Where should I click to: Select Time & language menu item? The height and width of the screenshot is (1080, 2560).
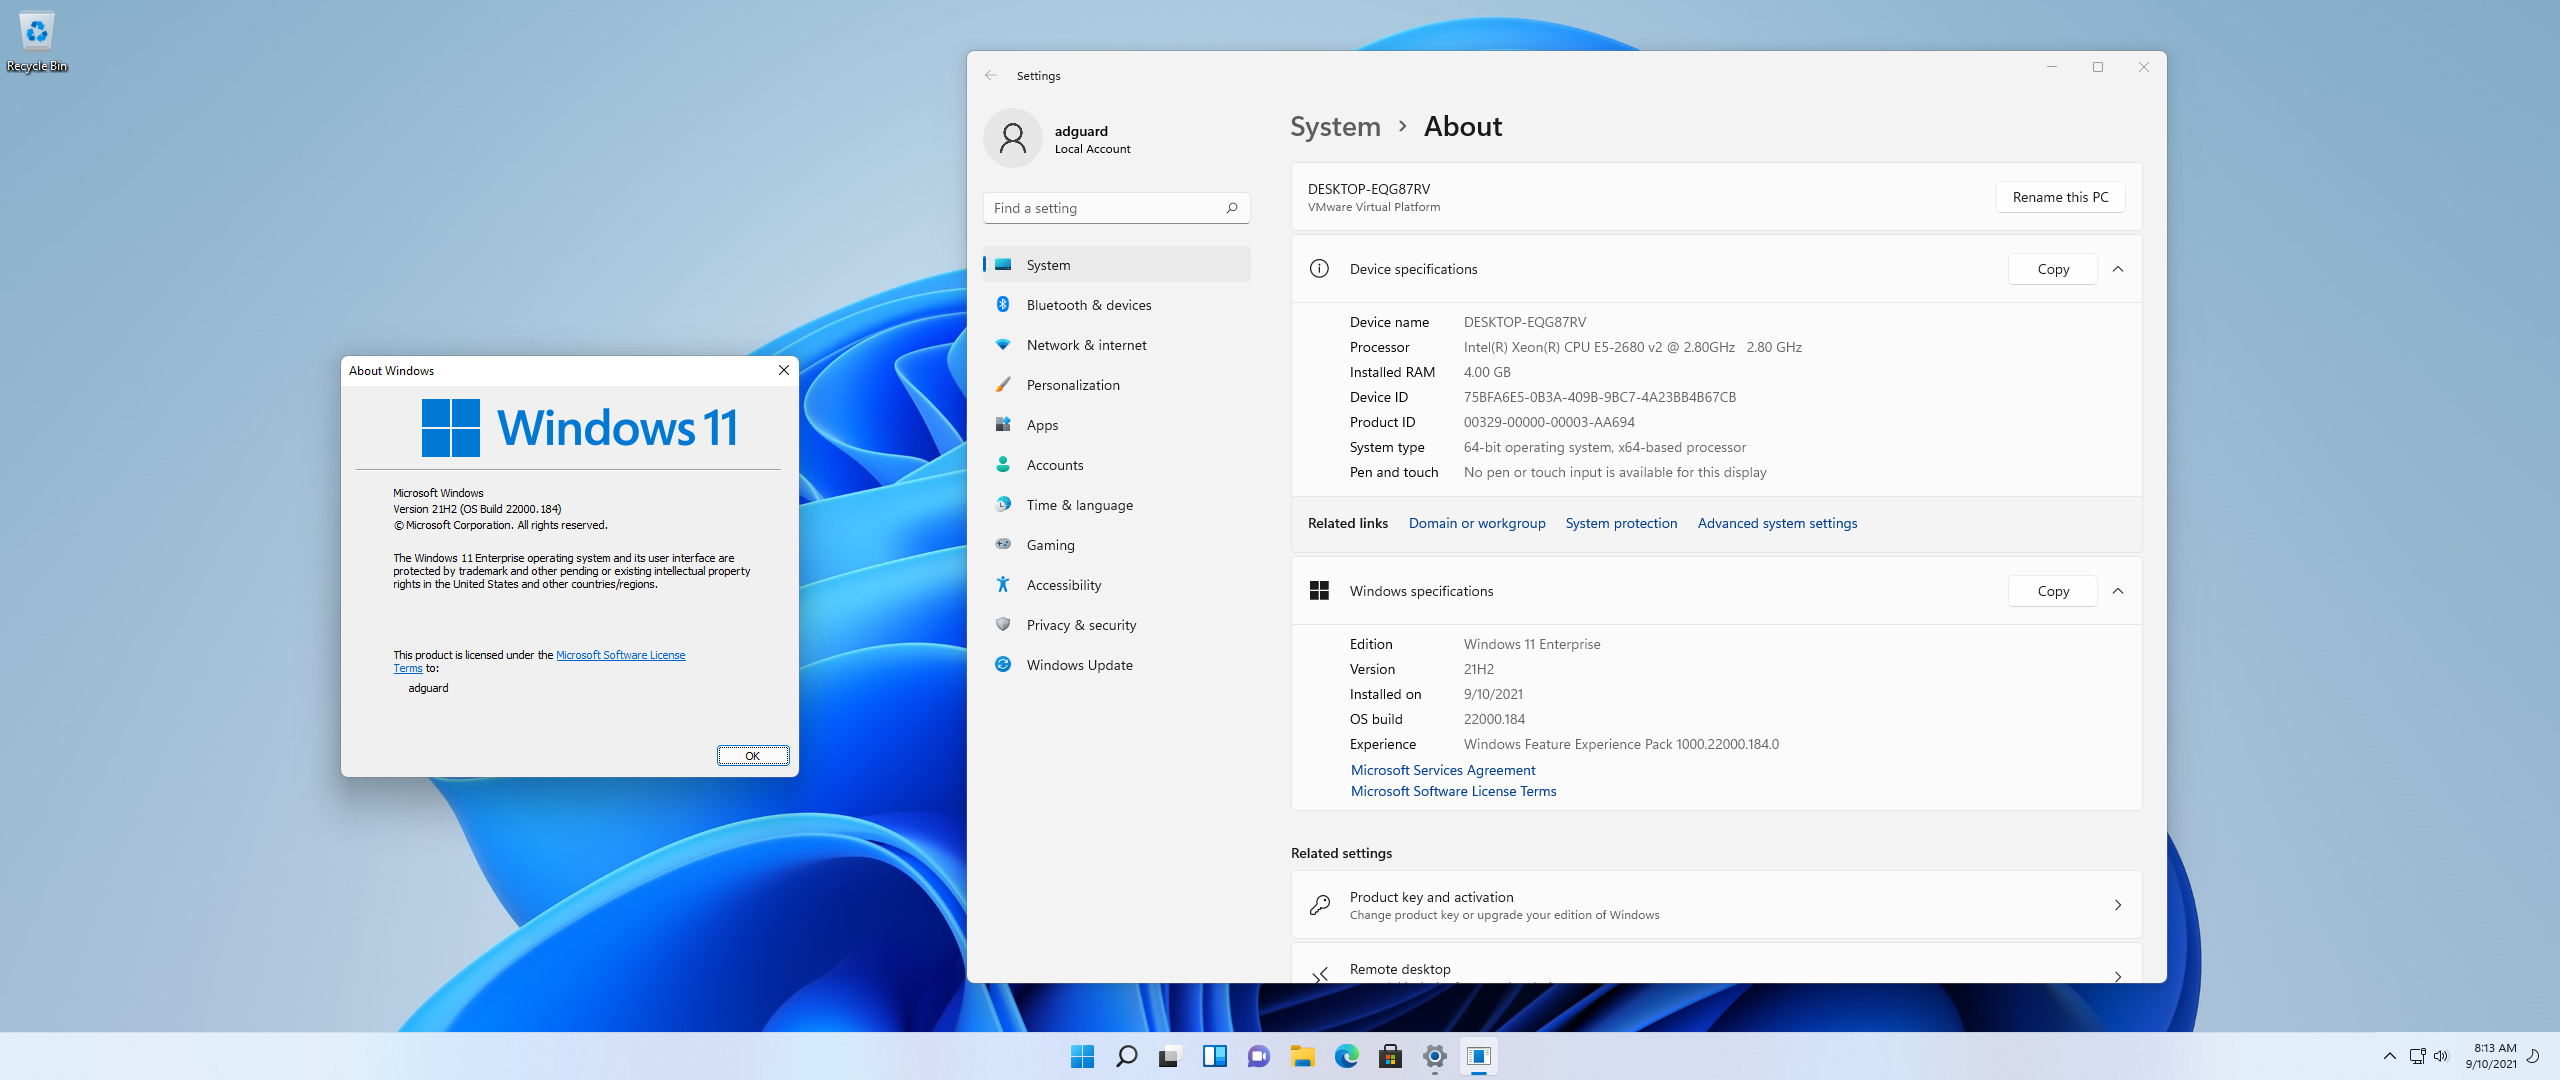[1079, 505]
